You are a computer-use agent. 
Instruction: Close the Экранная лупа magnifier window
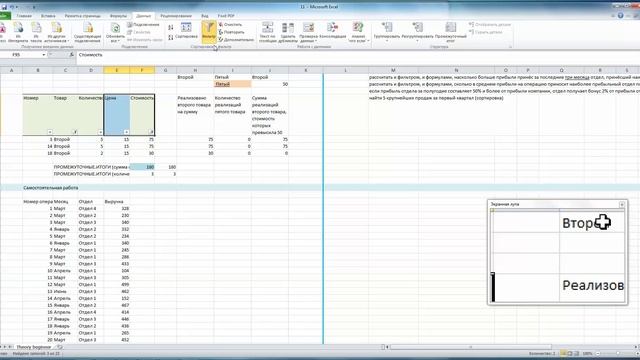(x=622, y=204)
